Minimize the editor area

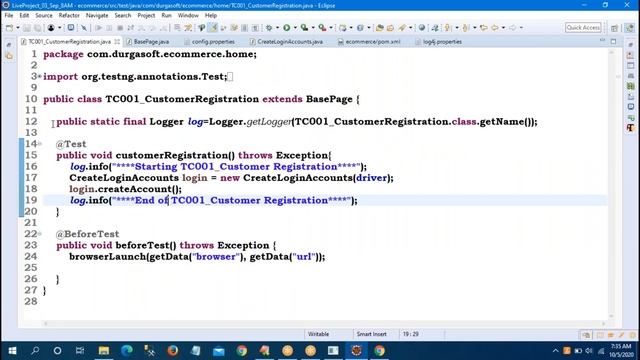pos(602,41)
